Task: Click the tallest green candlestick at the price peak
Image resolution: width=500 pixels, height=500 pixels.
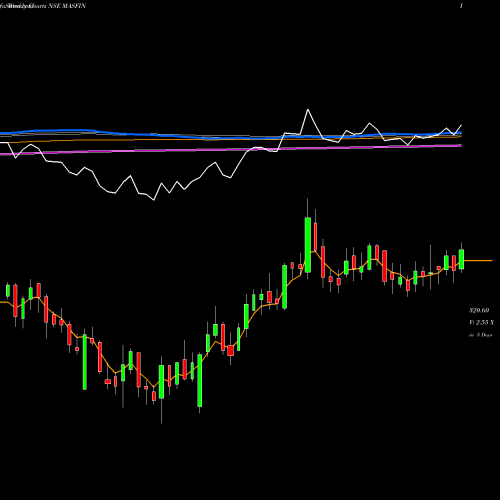Action: coord(308,245)
